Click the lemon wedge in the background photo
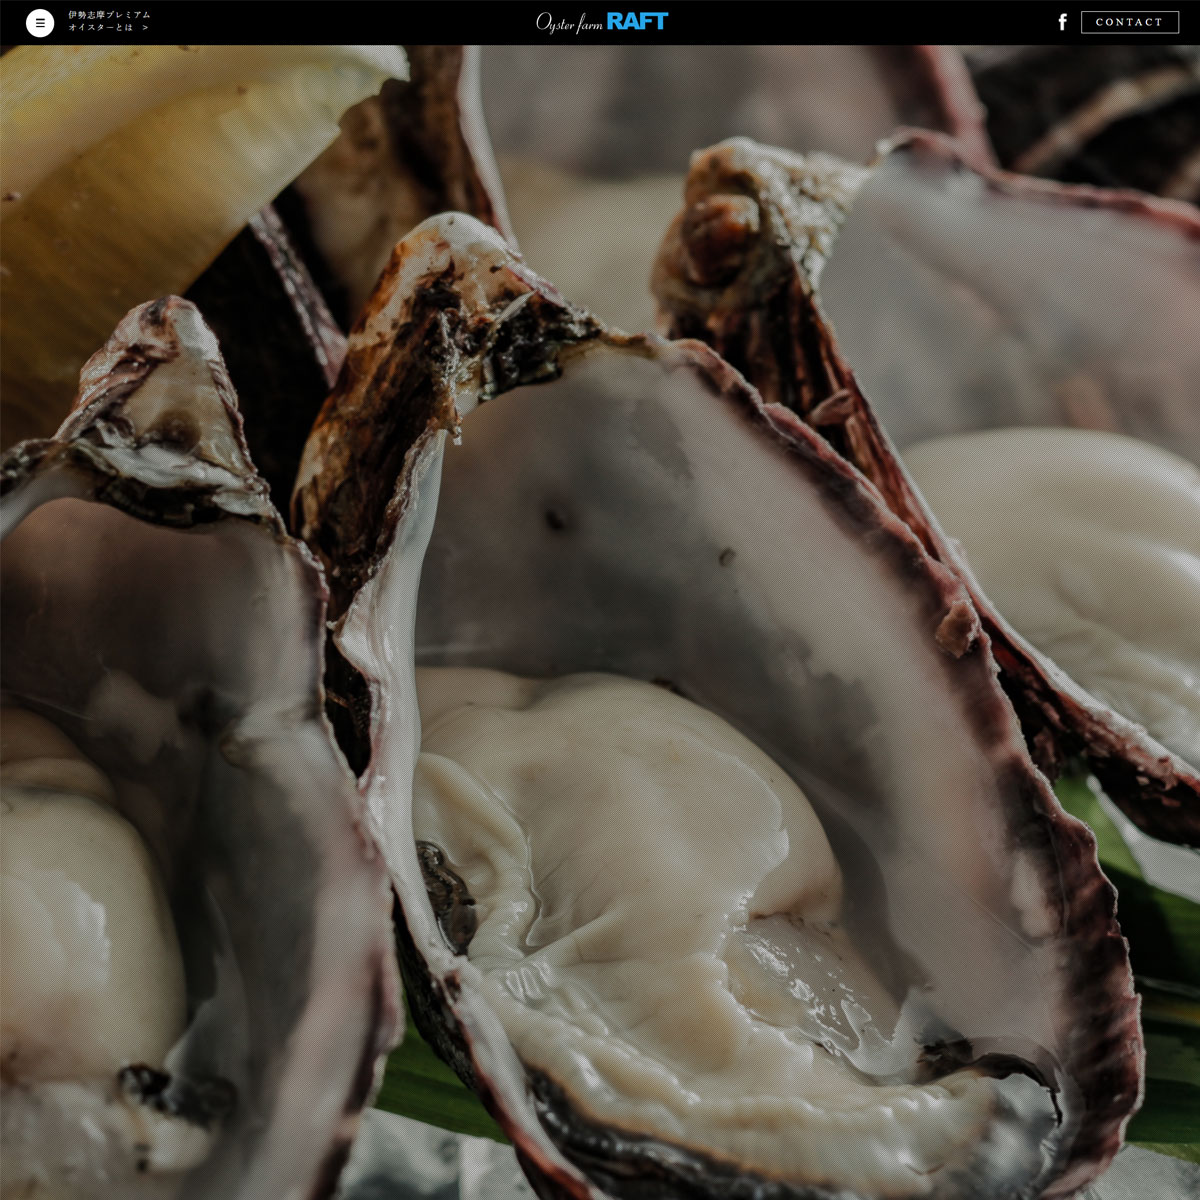The image size is (1200, 1200). click(150, 180)
